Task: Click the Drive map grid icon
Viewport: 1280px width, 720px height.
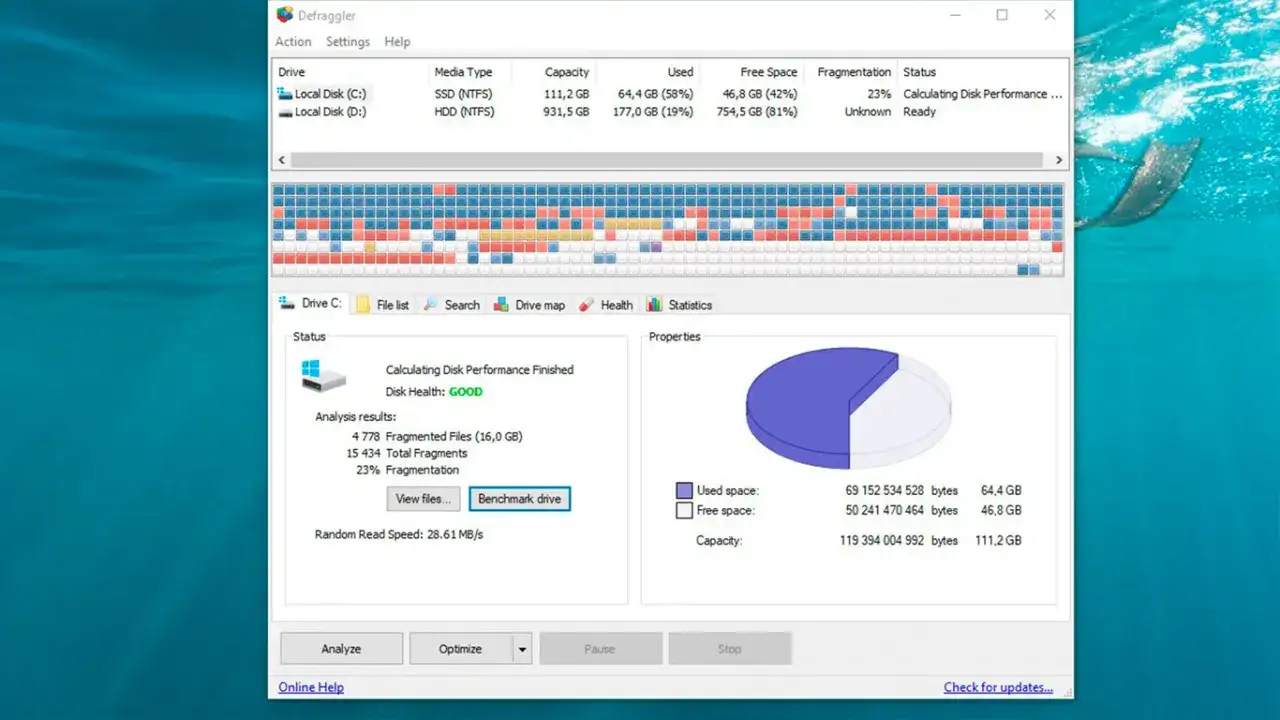Action: (501, 305)
